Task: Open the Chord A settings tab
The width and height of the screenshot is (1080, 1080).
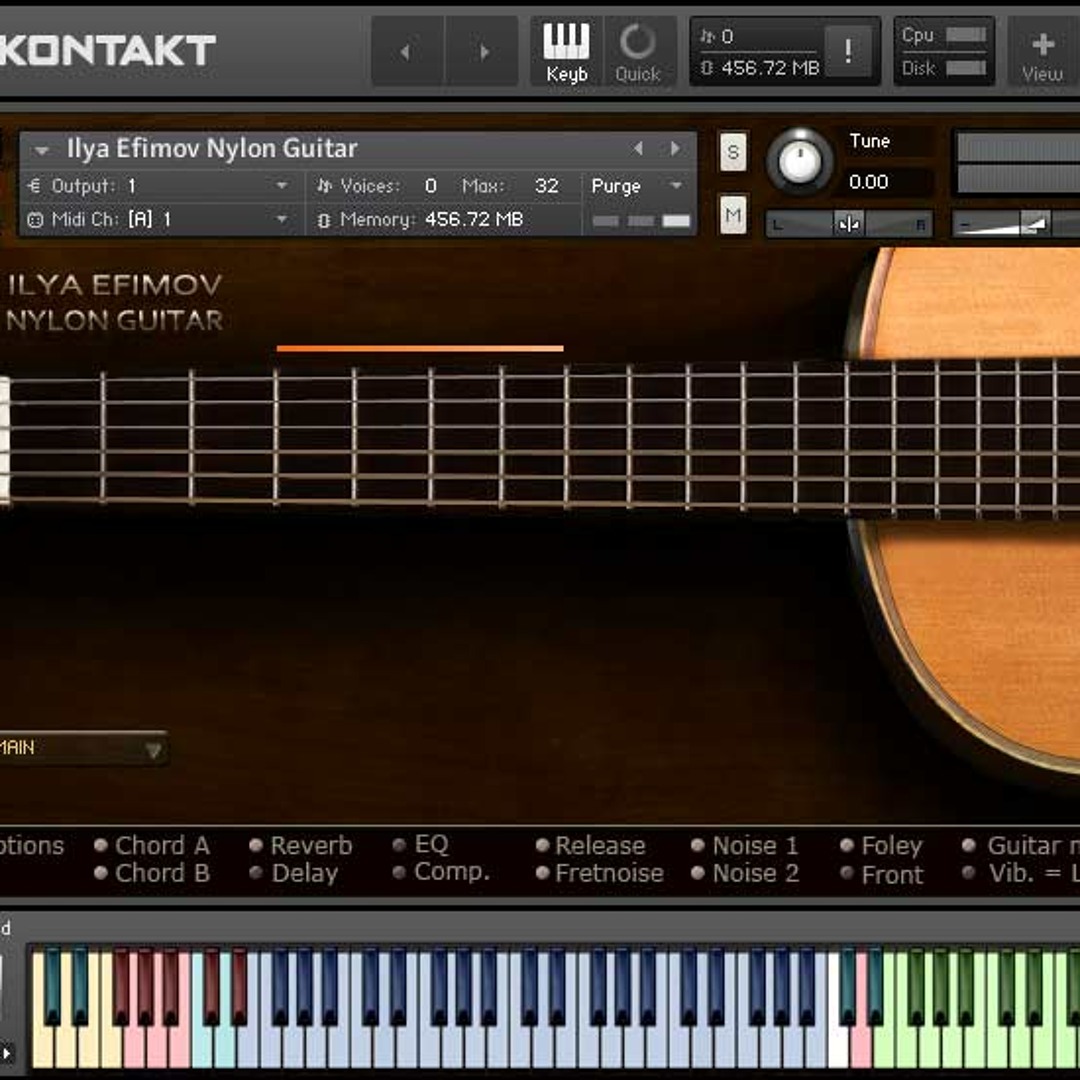Action: point(161,846)
